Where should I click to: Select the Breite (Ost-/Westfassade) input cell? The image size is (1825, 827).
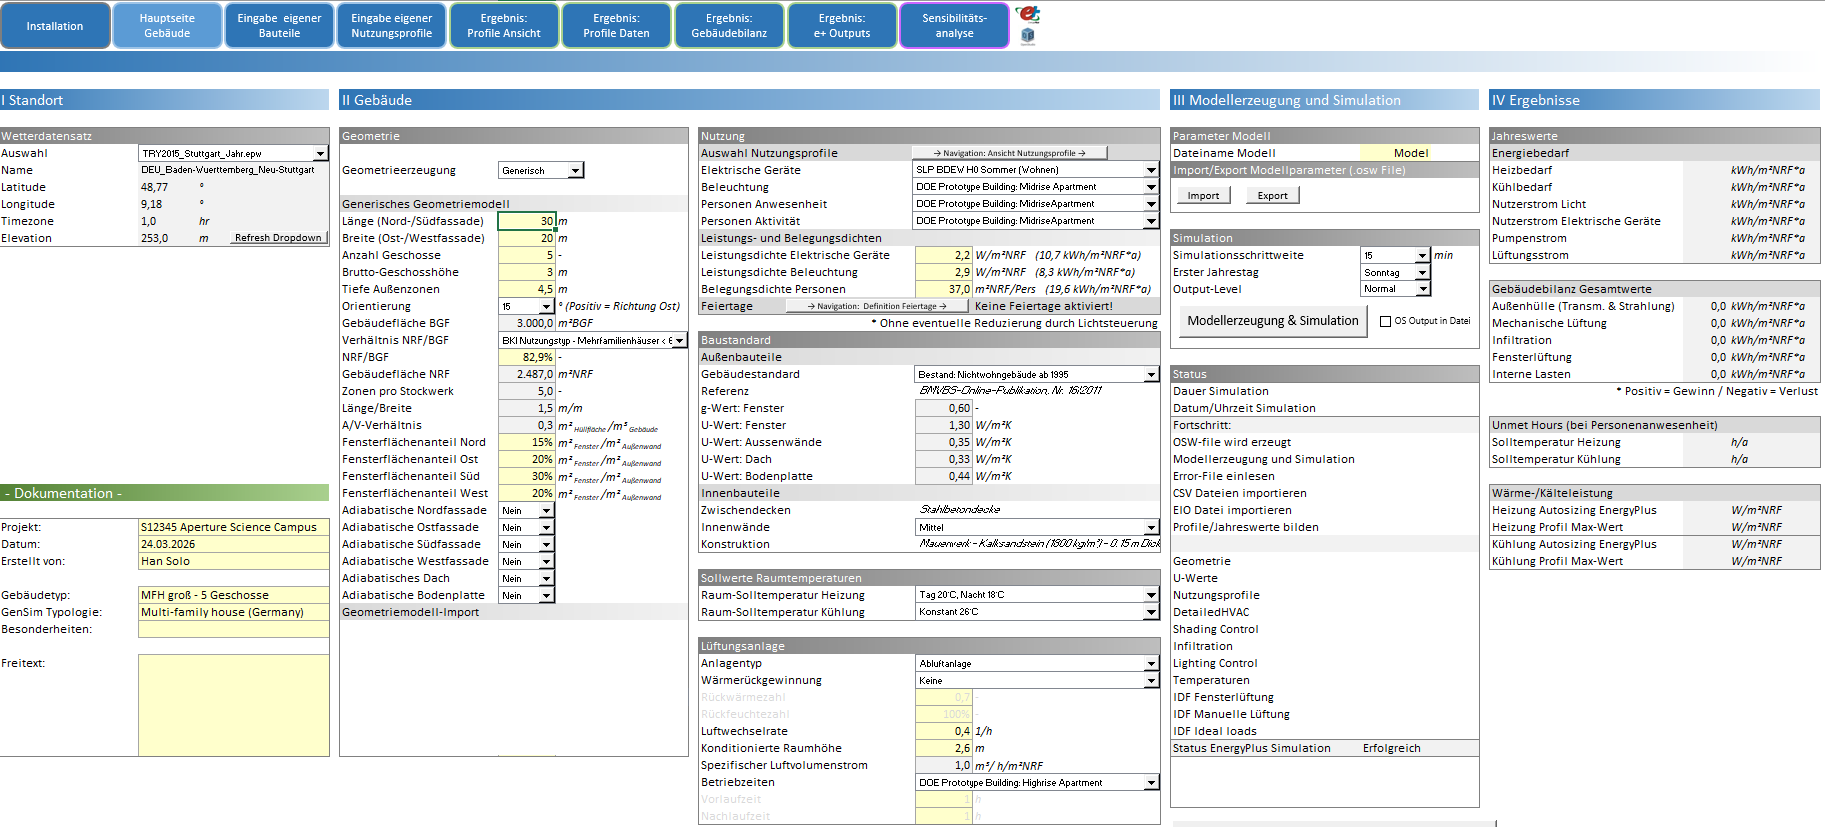click(526, 238)
